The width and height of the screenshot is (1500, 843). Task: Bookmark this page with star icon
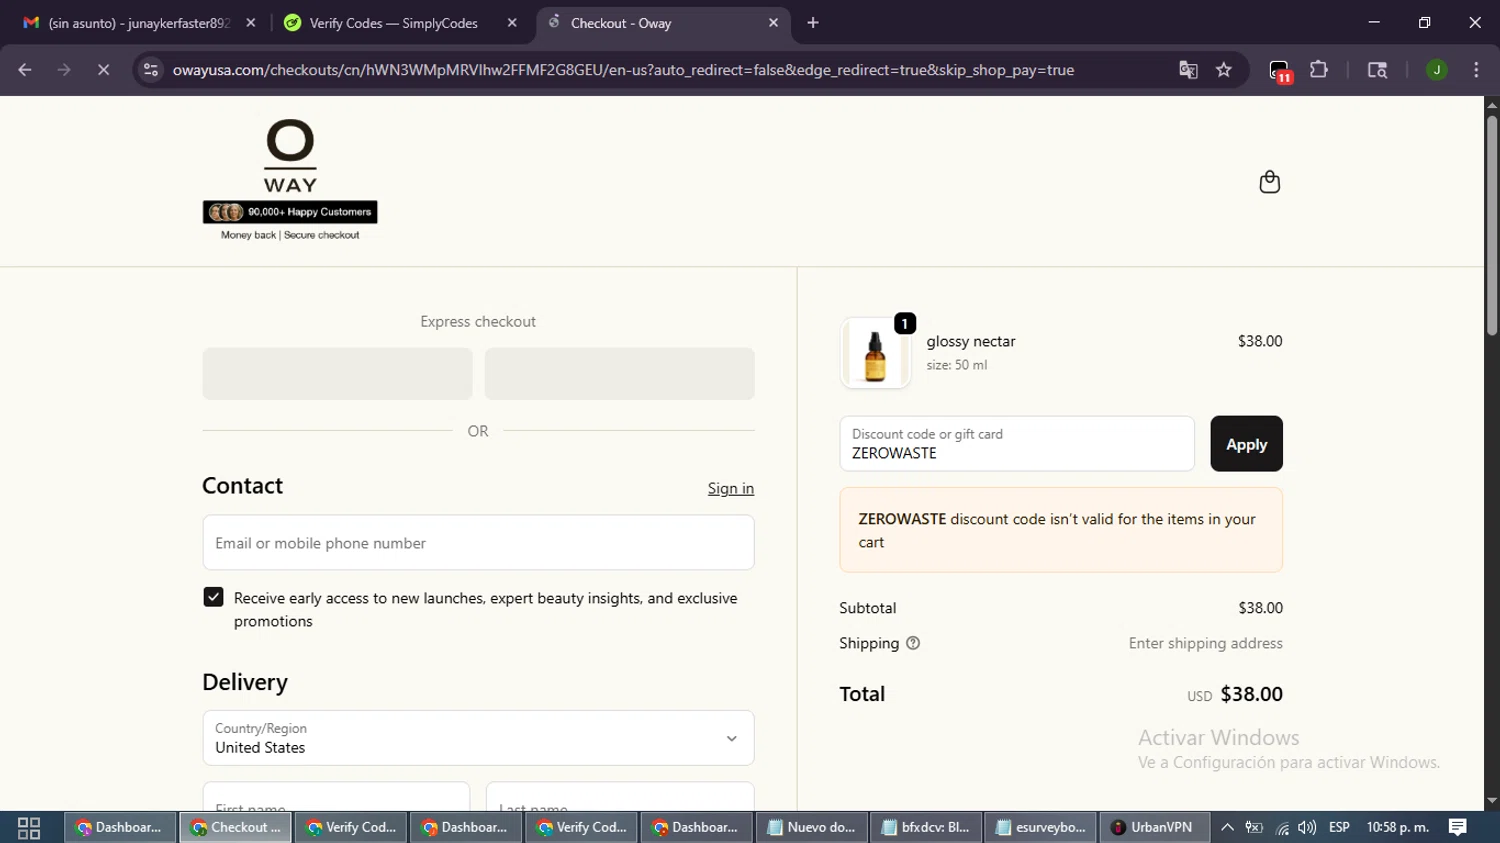pos(1224,70)
